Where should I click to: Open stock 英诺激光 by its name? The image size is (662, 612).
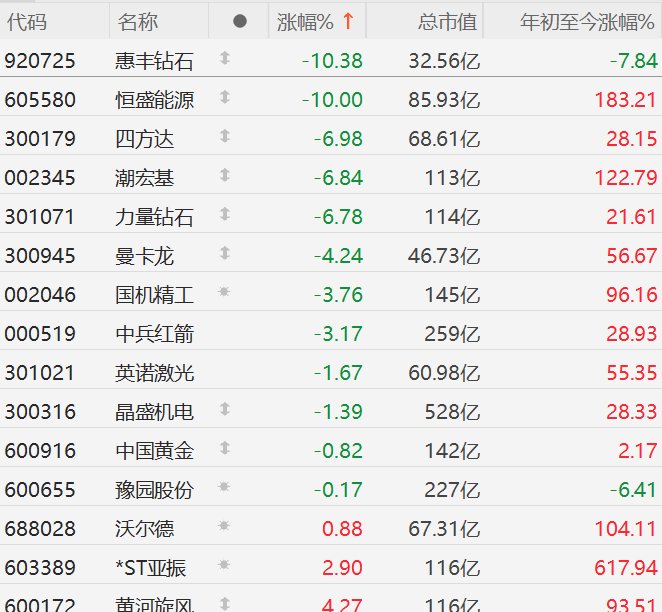point(154,373)
